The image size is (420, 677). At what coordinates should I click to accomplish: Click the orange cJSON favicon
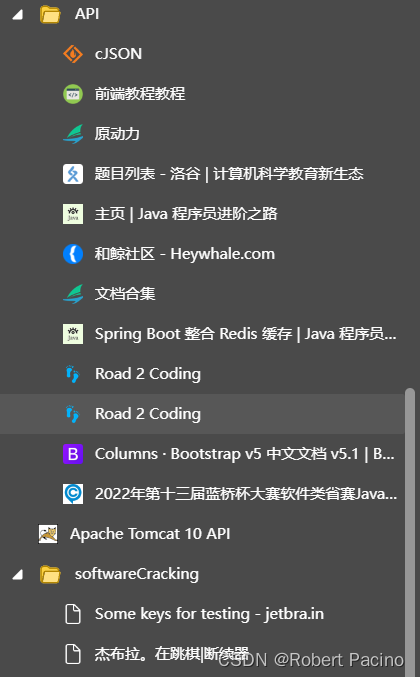point(73,54)
